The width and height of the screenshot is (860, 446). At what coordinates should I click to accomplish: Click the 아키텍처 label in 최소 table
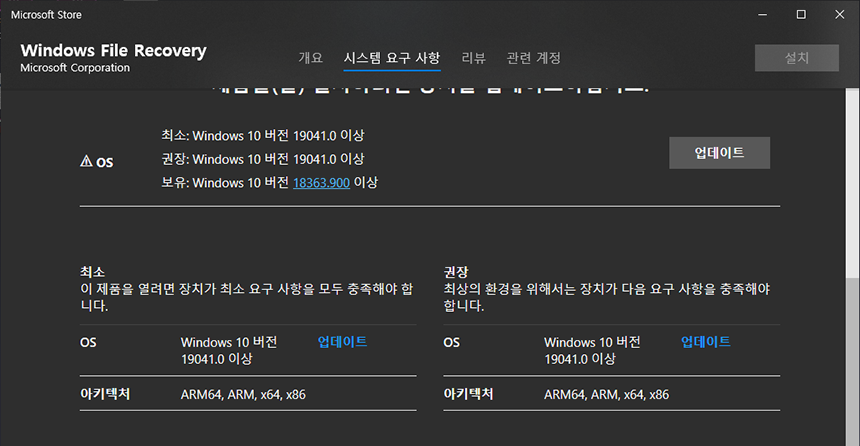[105, 394]
